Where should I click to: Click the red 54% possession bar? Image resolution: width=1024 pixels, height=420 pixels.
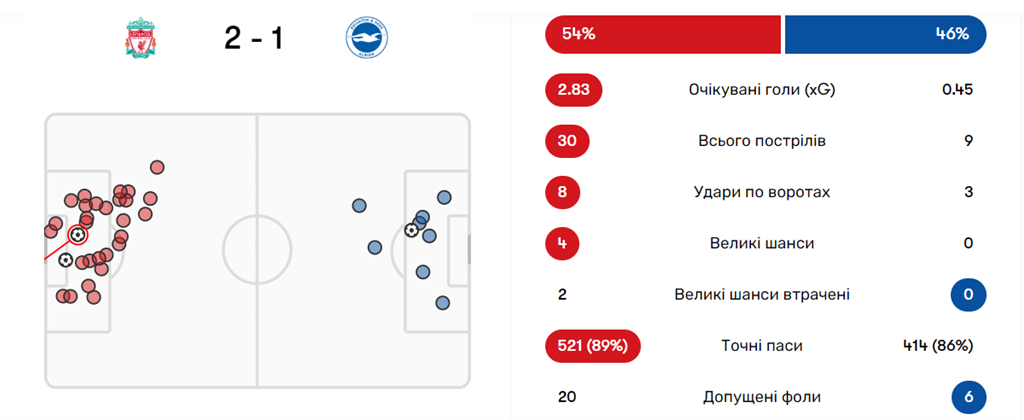point(662,34)
